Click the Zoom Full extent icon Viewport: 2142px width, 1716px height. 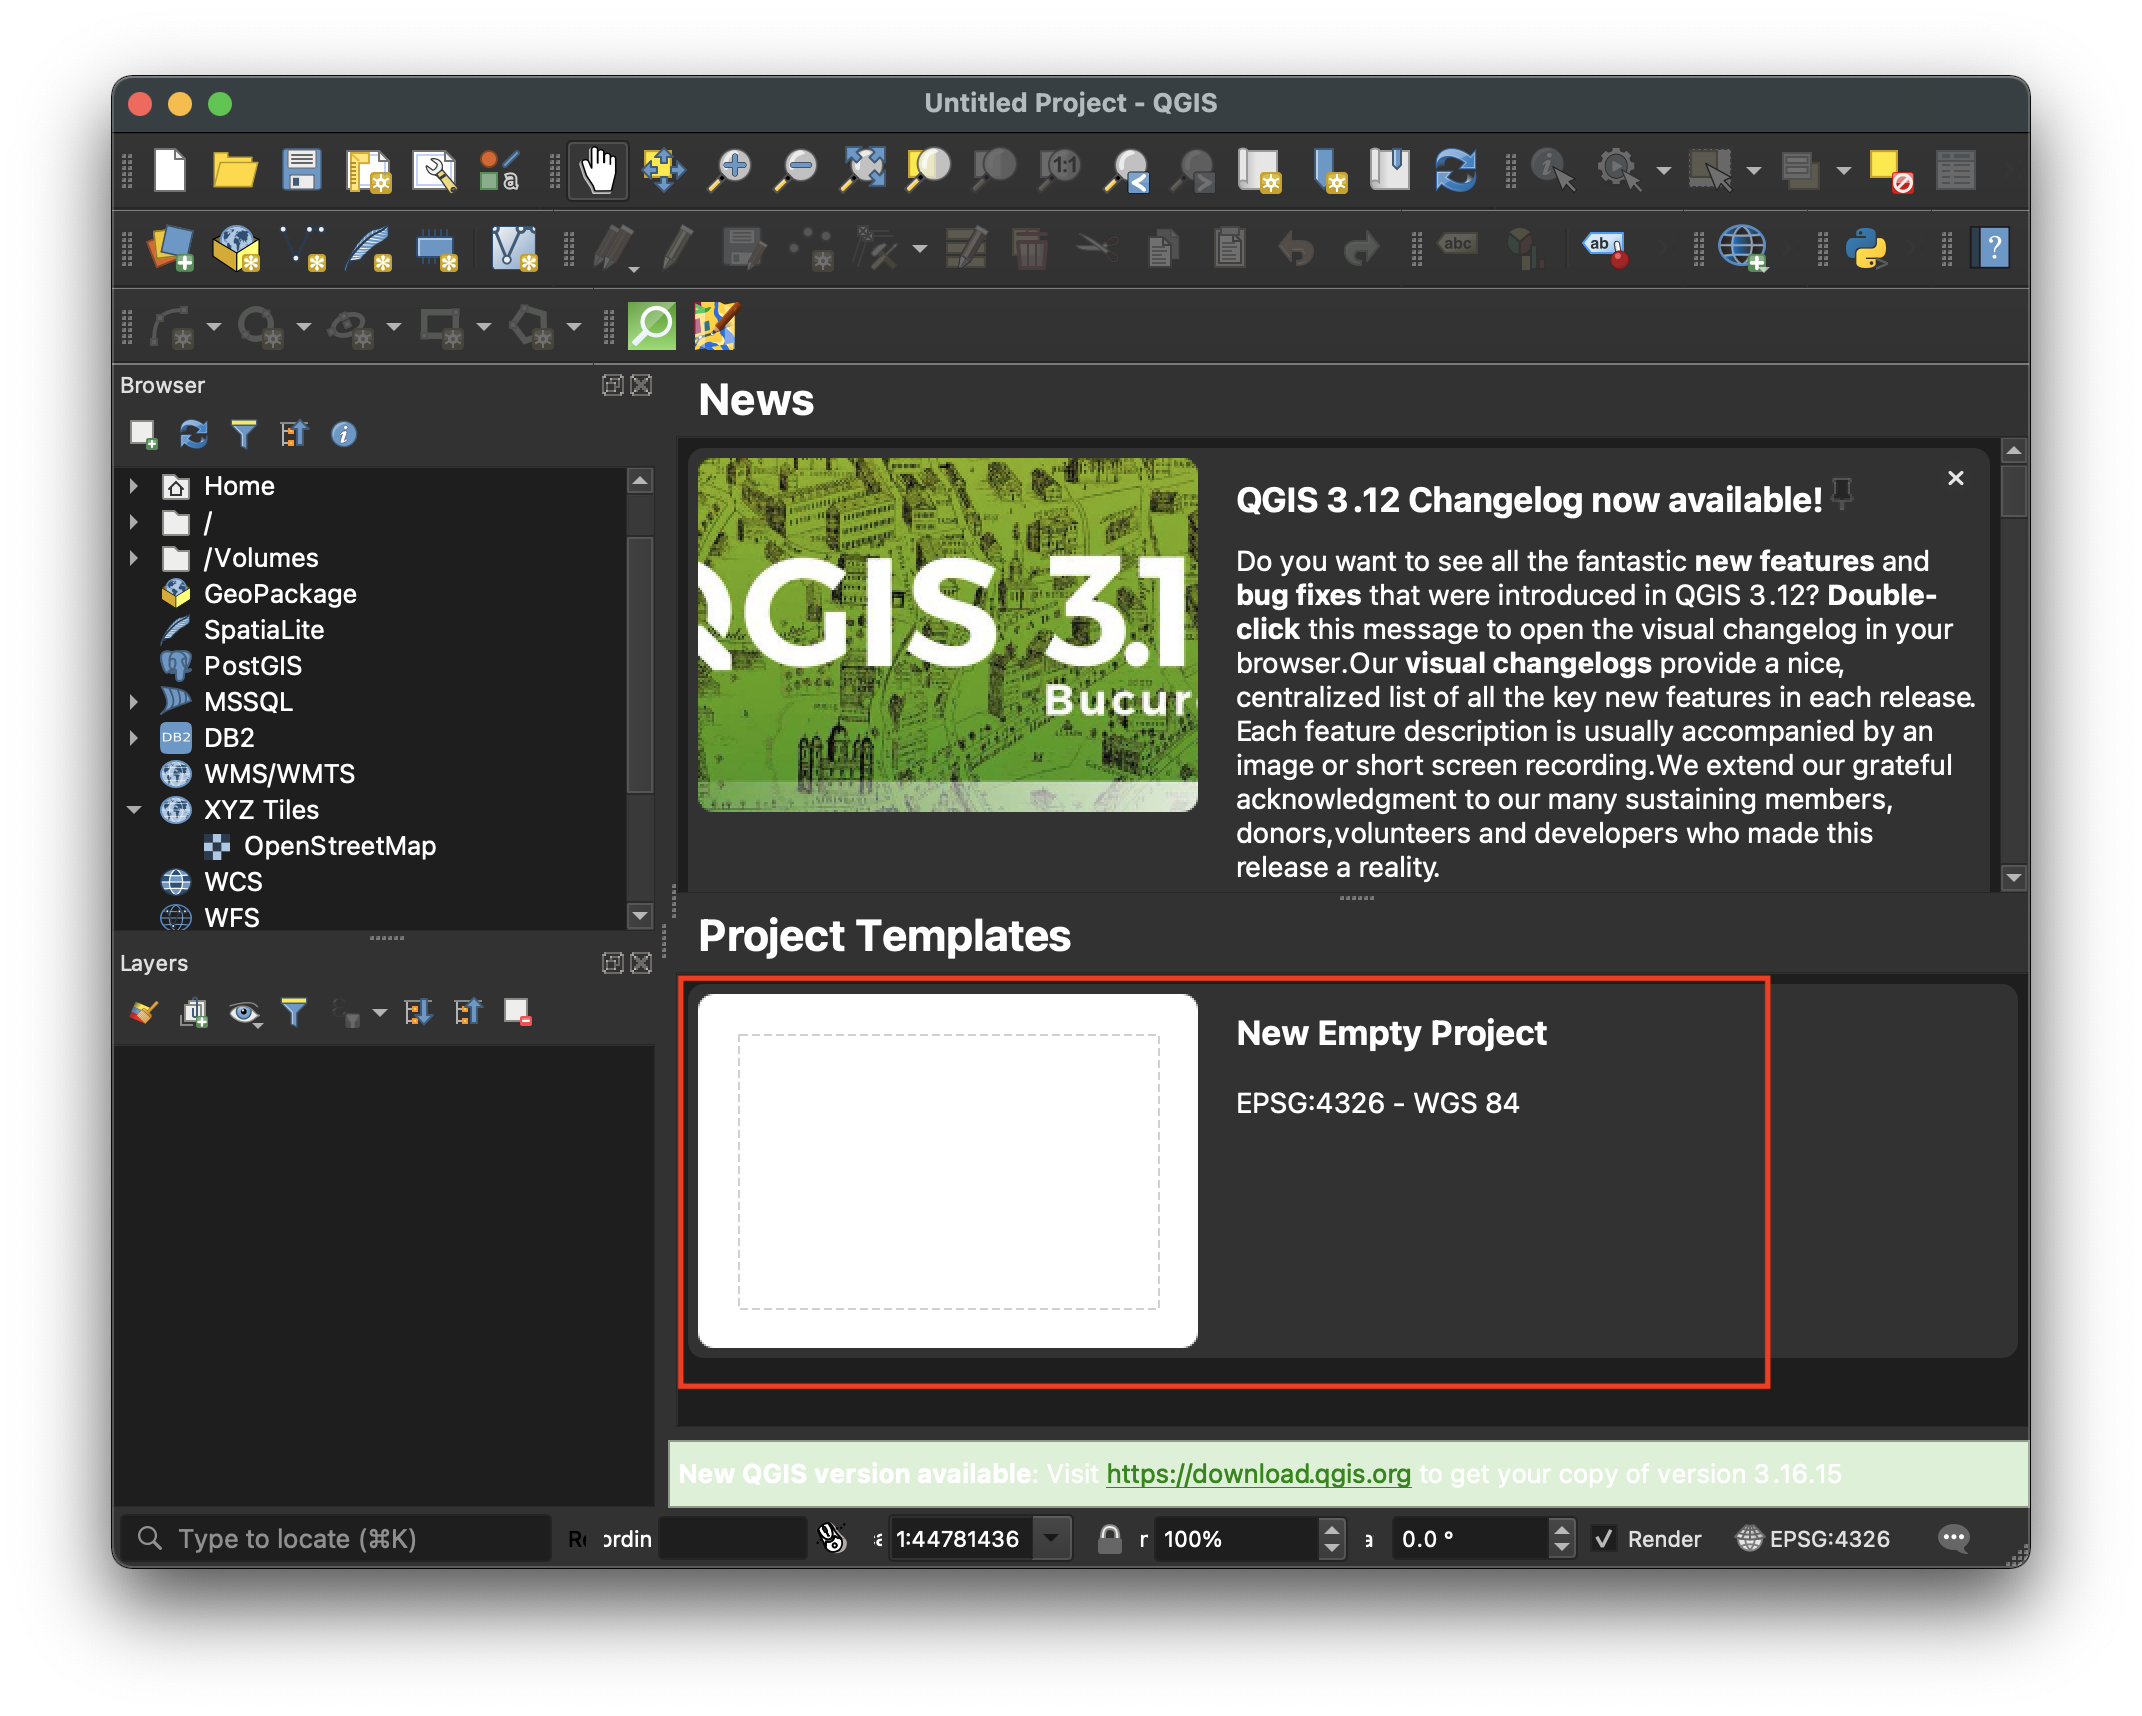[x=863, y=170]
